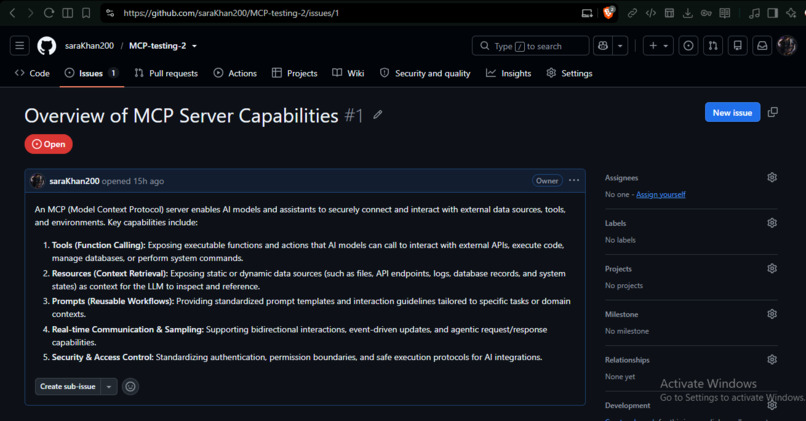Click the No labels text
The width and height of the screenshot is (806, 421).
pyautogui.click(x=620, y=240)
